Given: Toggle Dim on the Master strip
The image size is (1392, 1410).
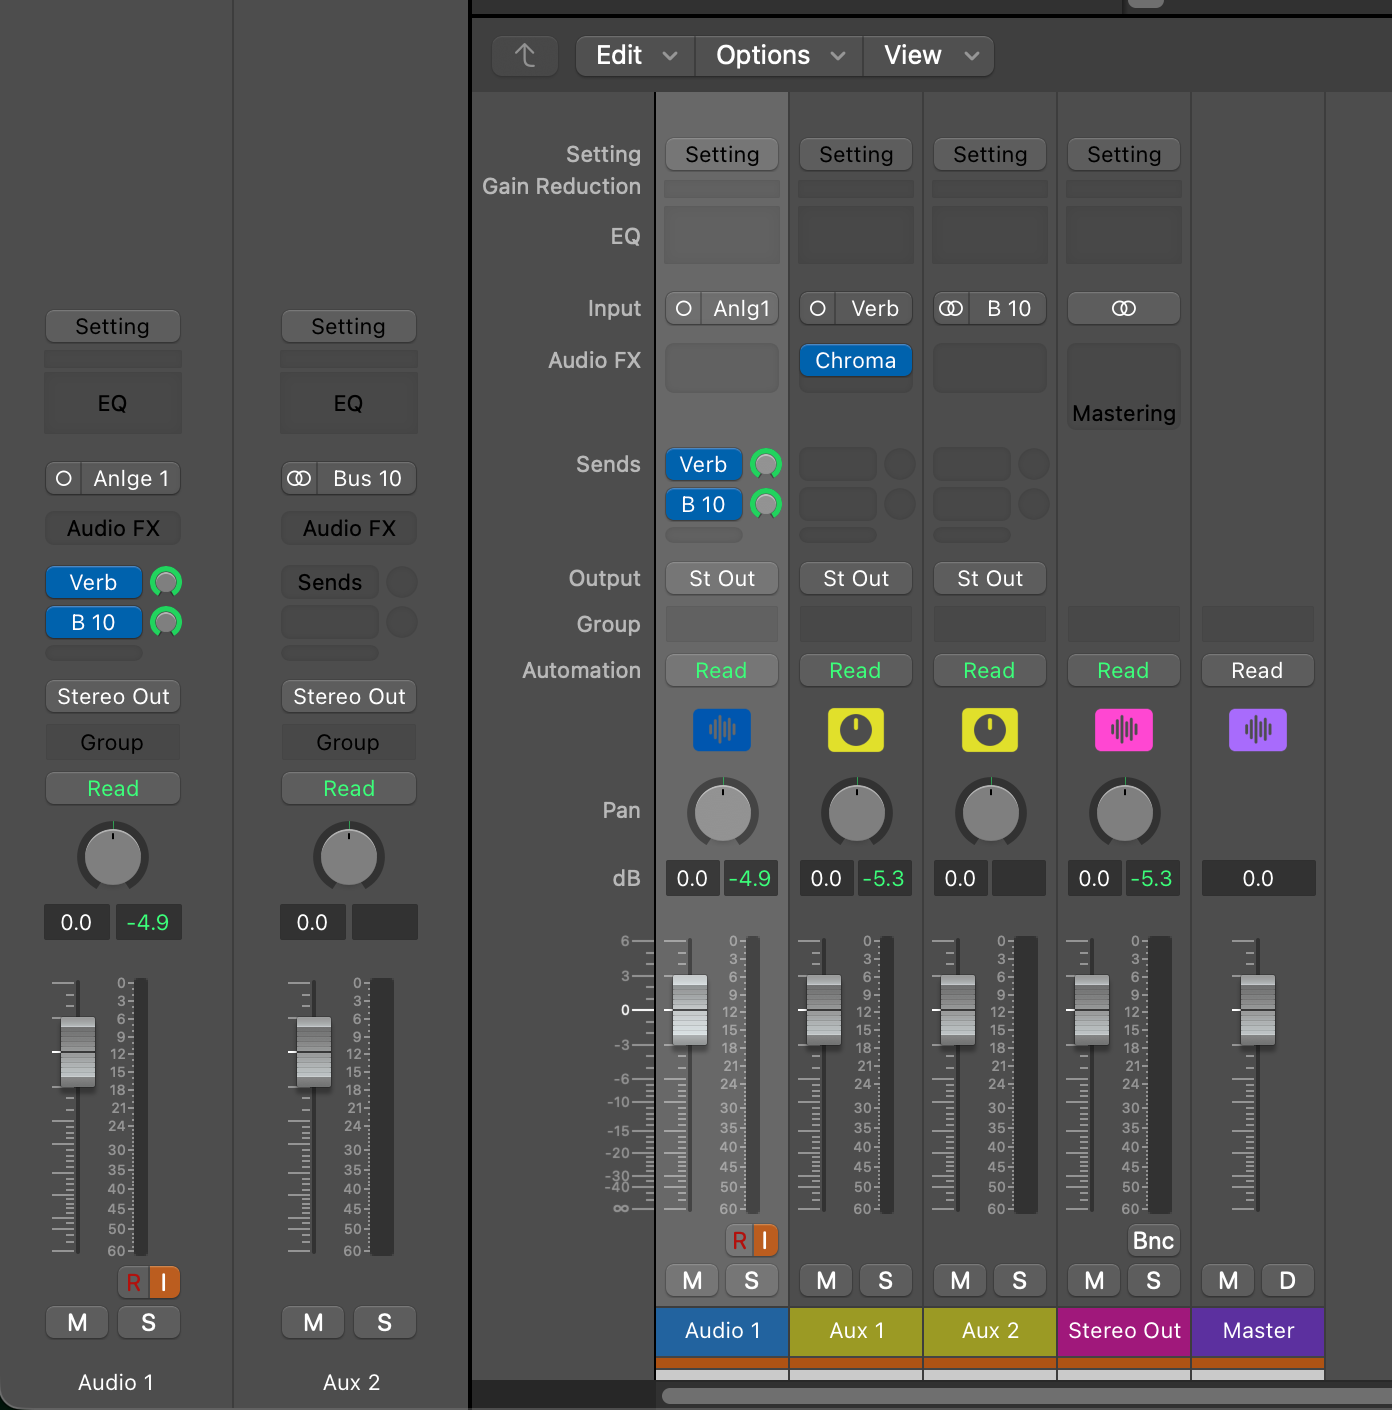Looking at the screenshot, I should [x=1288, y=1281].
